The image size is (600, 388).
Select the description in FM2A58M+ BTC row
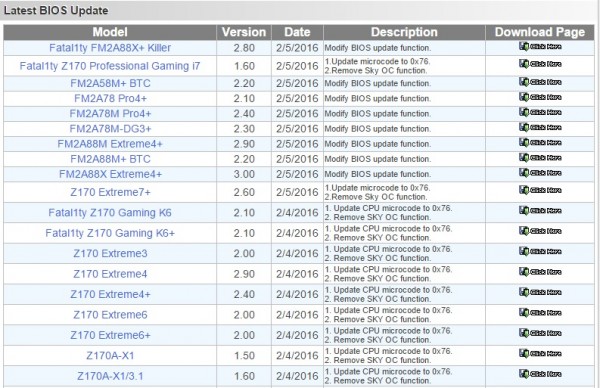(378, 83)
